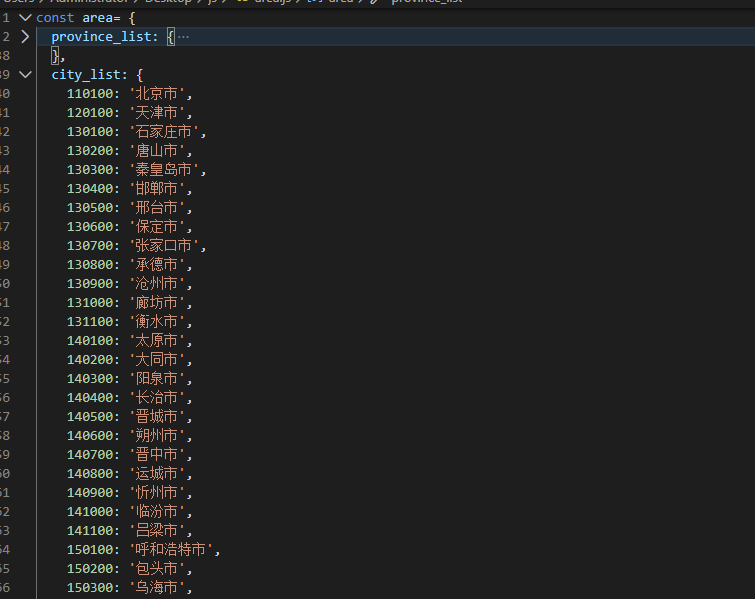The image size is (755, 599).
Task: Click the key 131100
Action: click(x=90, y=322)
